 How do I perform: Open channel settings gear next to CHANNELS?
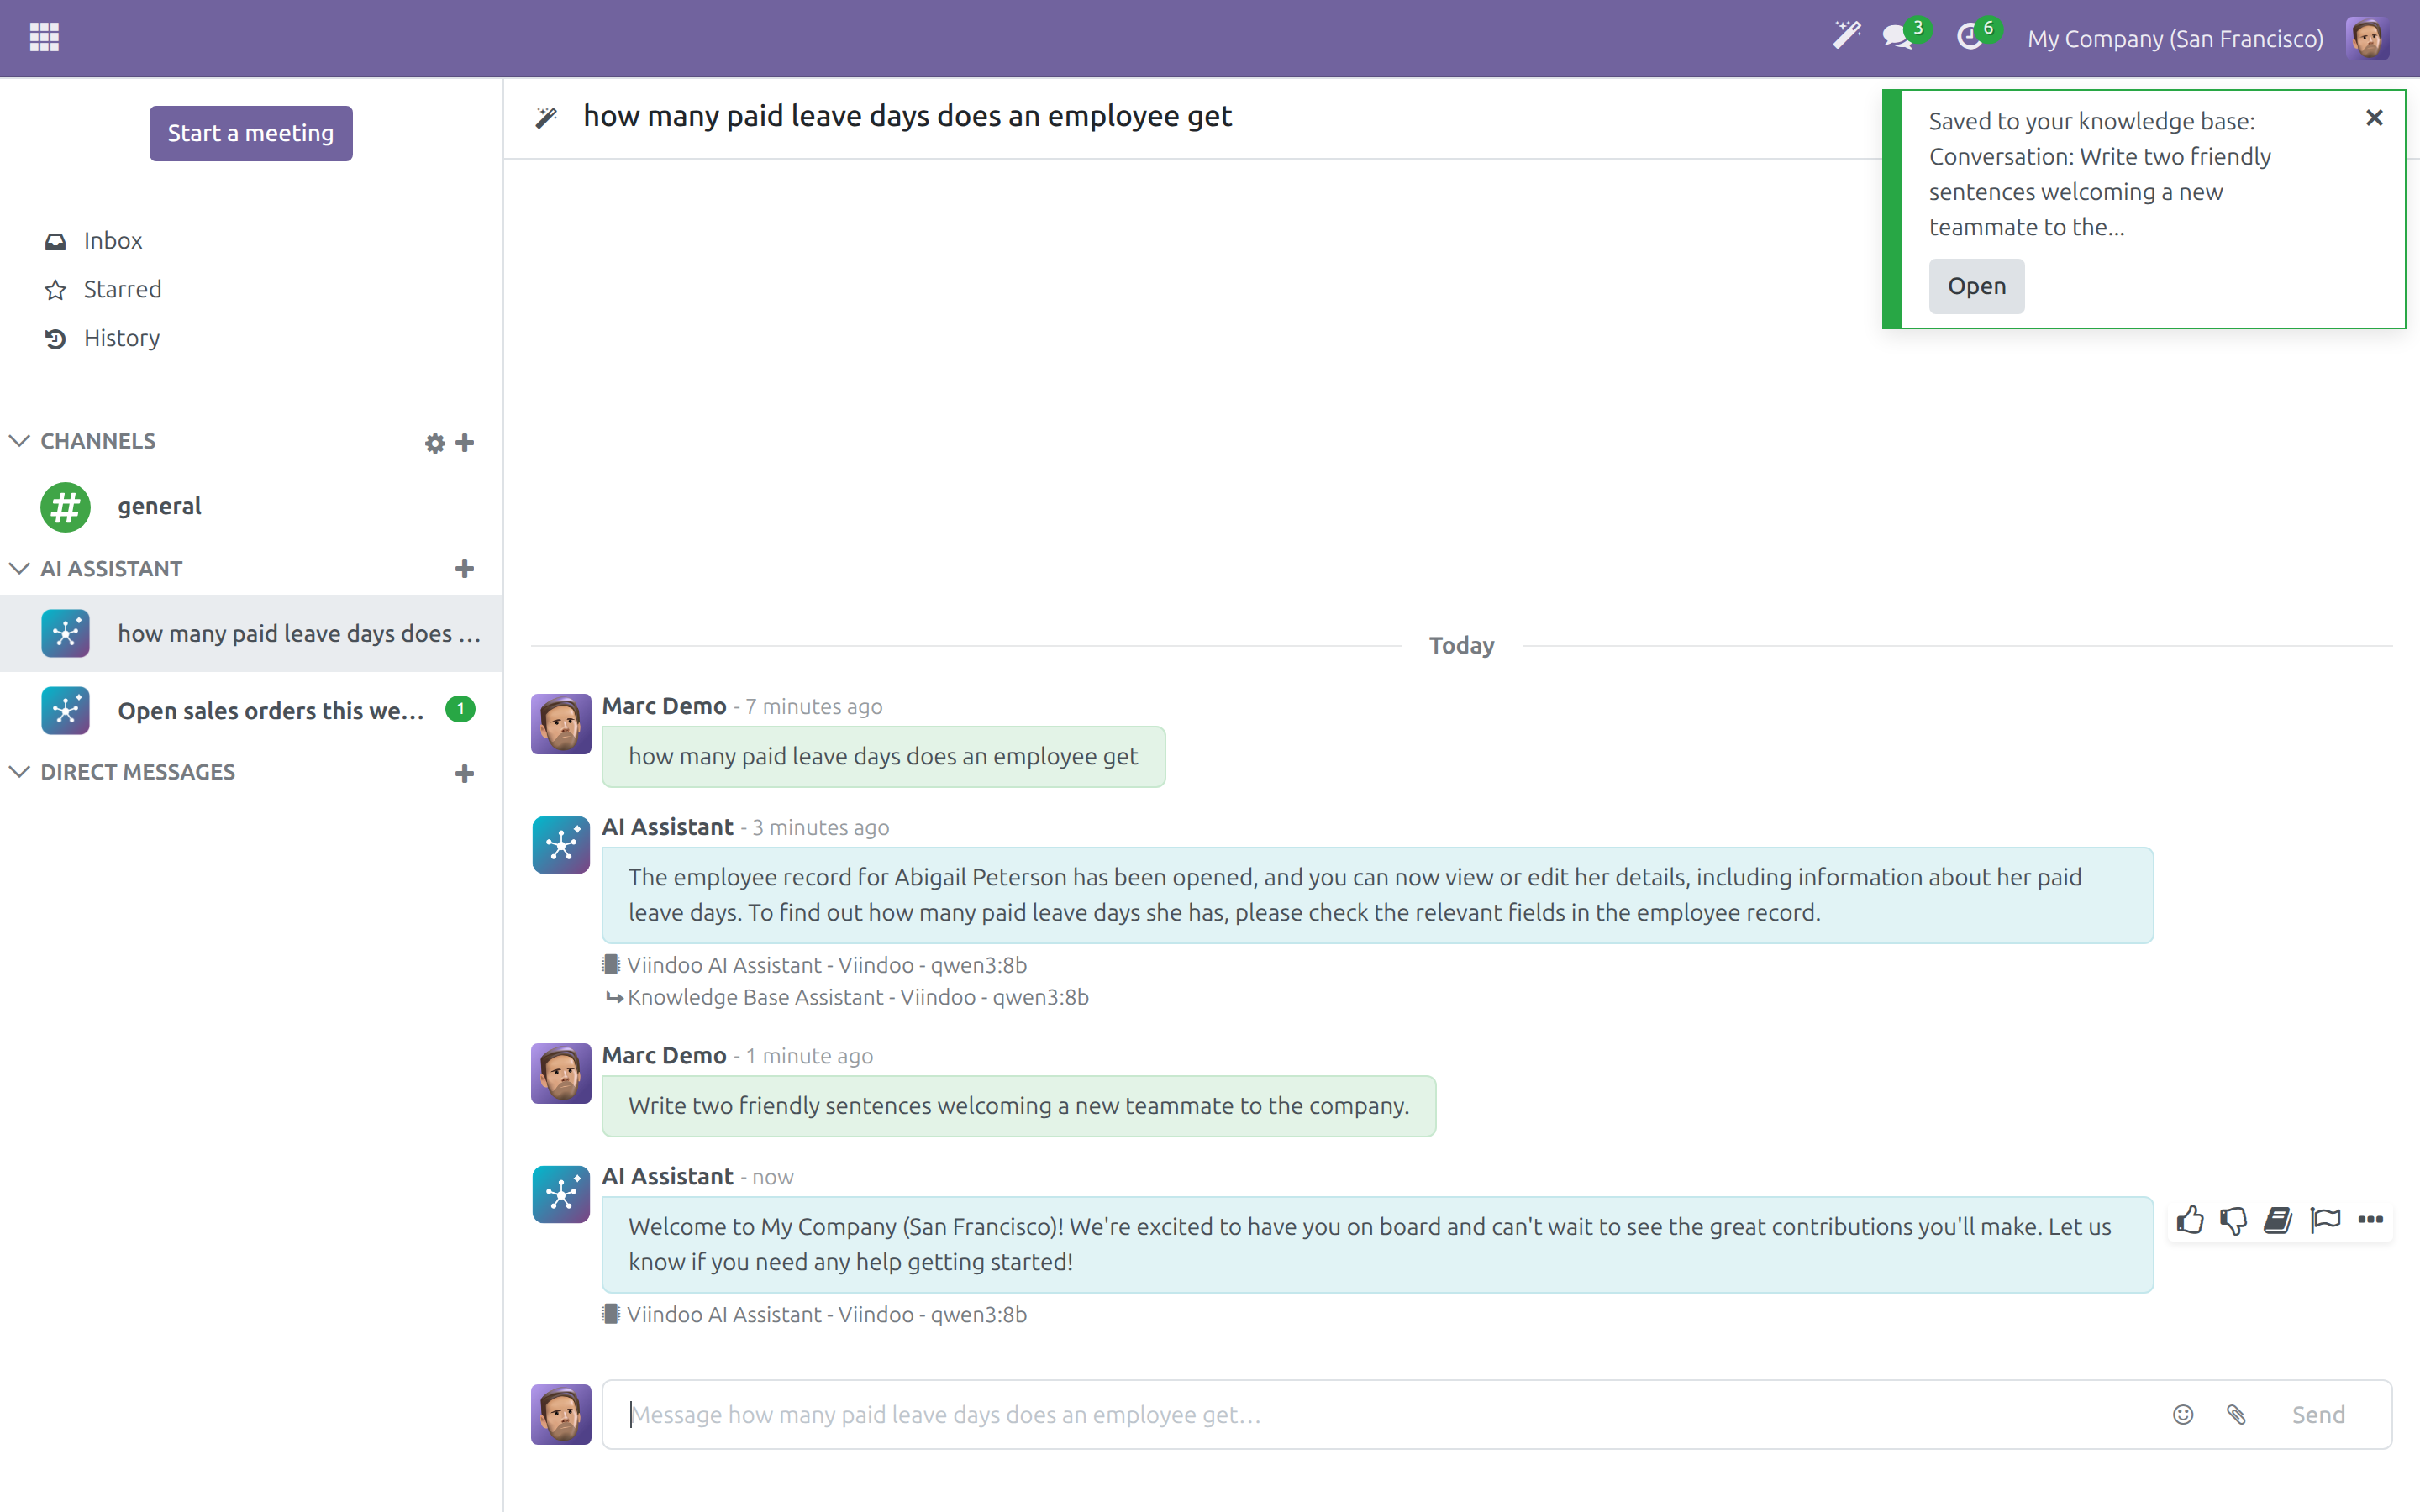tap(434, 443)
